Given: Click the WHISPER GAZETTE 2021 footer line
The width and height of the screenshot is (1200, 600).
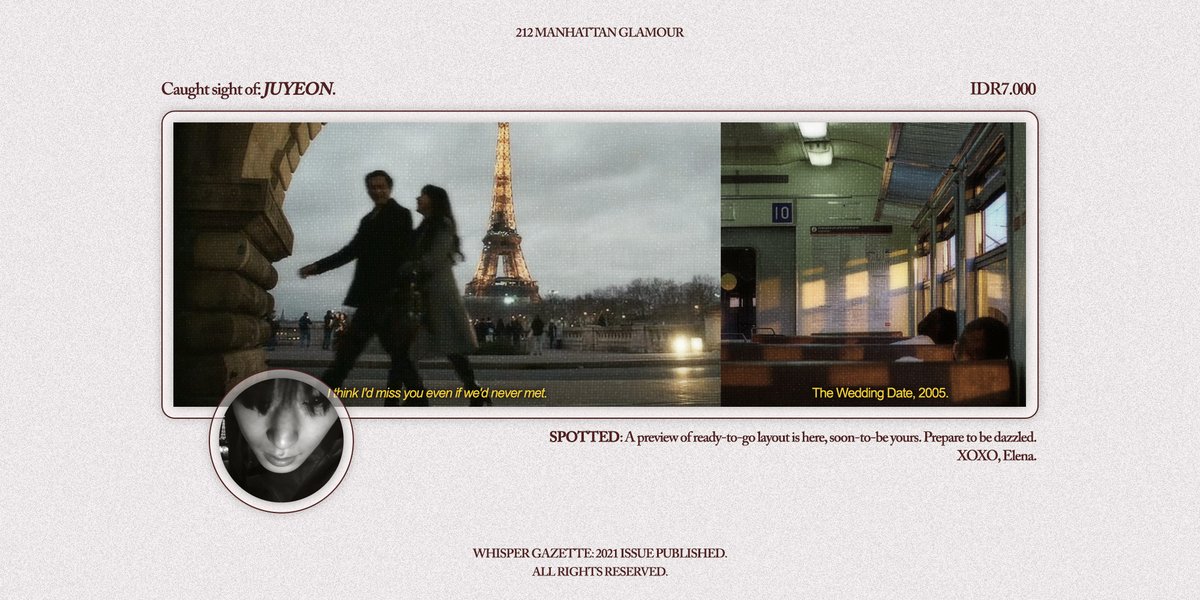Looking at the screenshot, I should click(600, 551).
